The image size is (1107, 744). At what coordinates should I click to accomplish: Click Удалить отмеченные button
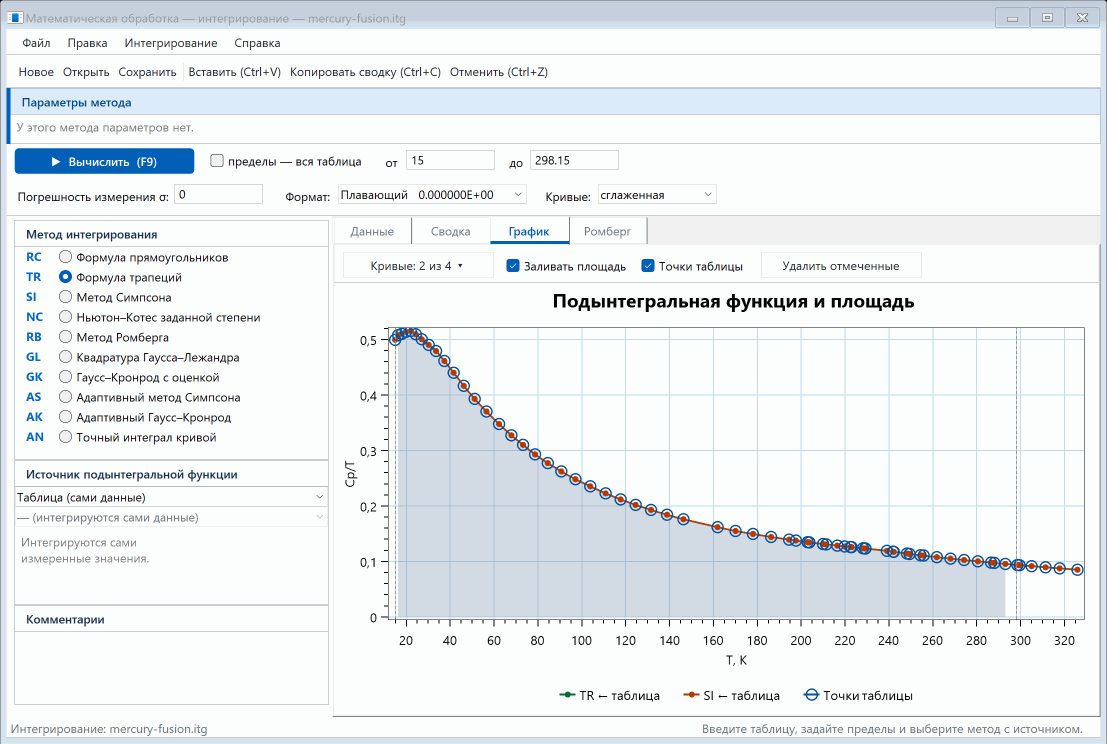point(841,266)
